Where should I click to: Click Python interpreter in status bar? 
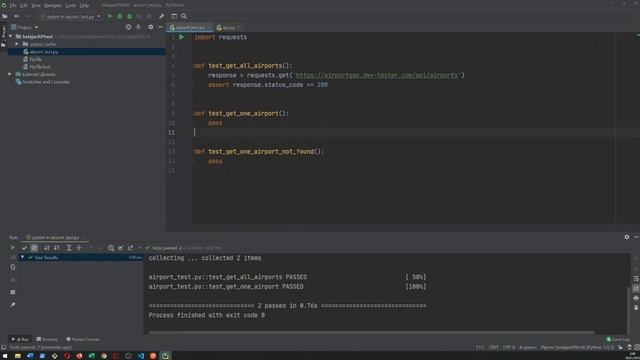577,347
